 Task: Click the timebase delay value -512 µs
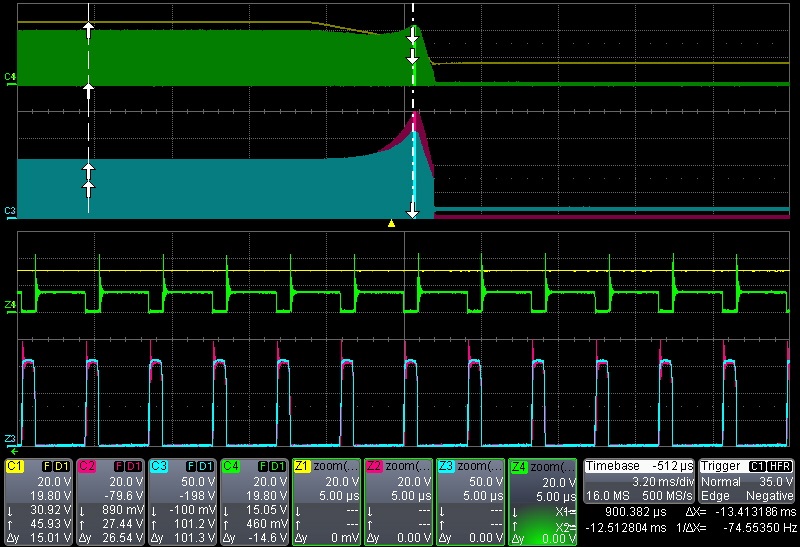tap(672, 466)
